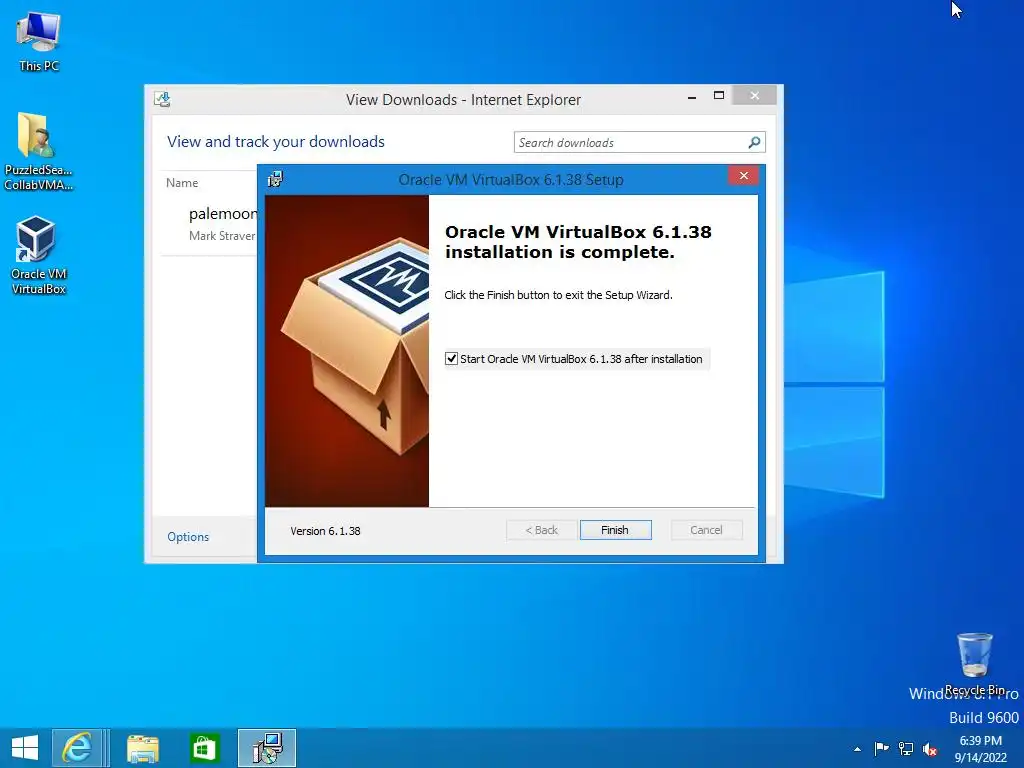Open the taskbar clock showing 6:39 PM

coord(980,749)
